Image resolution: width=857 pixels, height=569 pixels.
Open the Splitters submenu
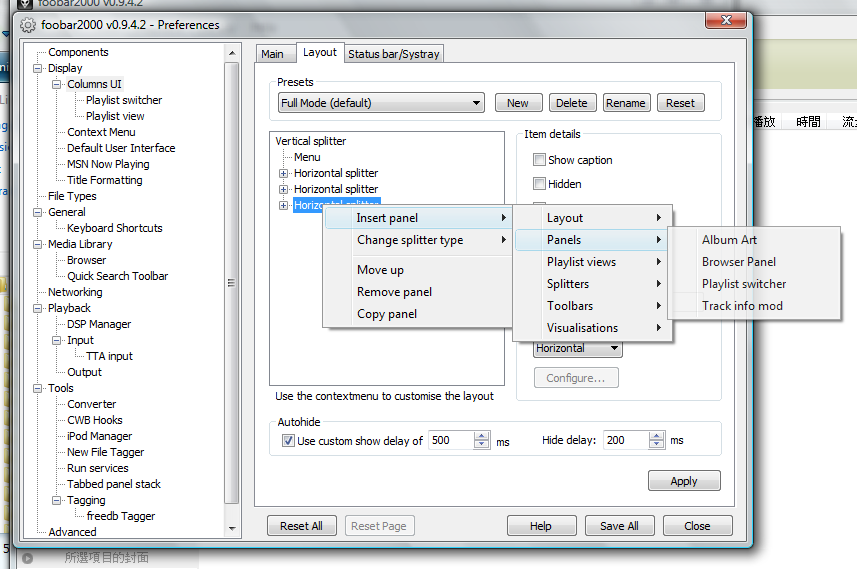point(592,284)
